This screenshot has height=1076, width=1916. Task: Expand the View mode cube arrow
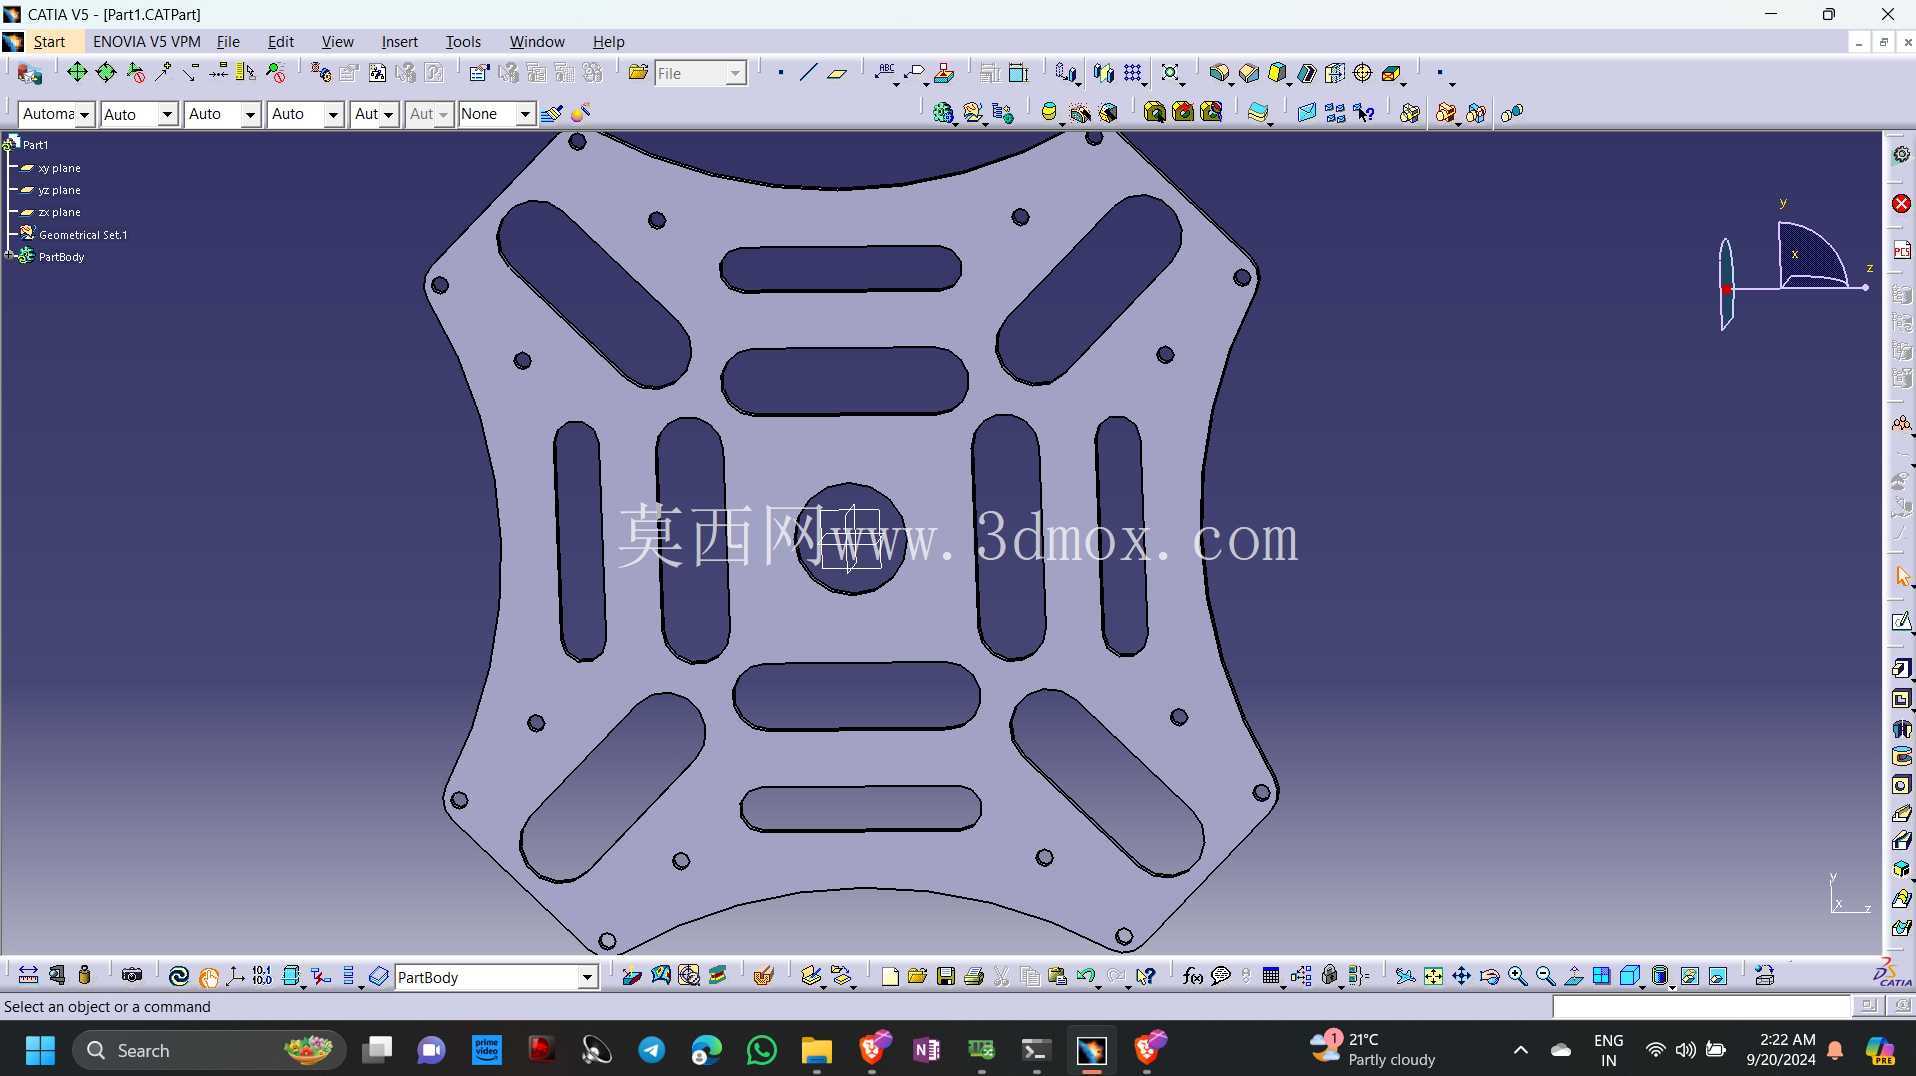[1643, 986]
